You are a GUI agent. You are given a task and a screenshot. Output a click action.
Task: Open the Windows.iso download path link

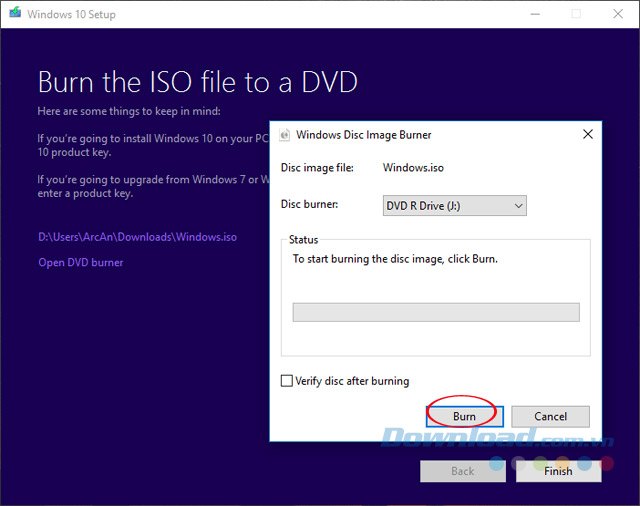click(137, 237)
